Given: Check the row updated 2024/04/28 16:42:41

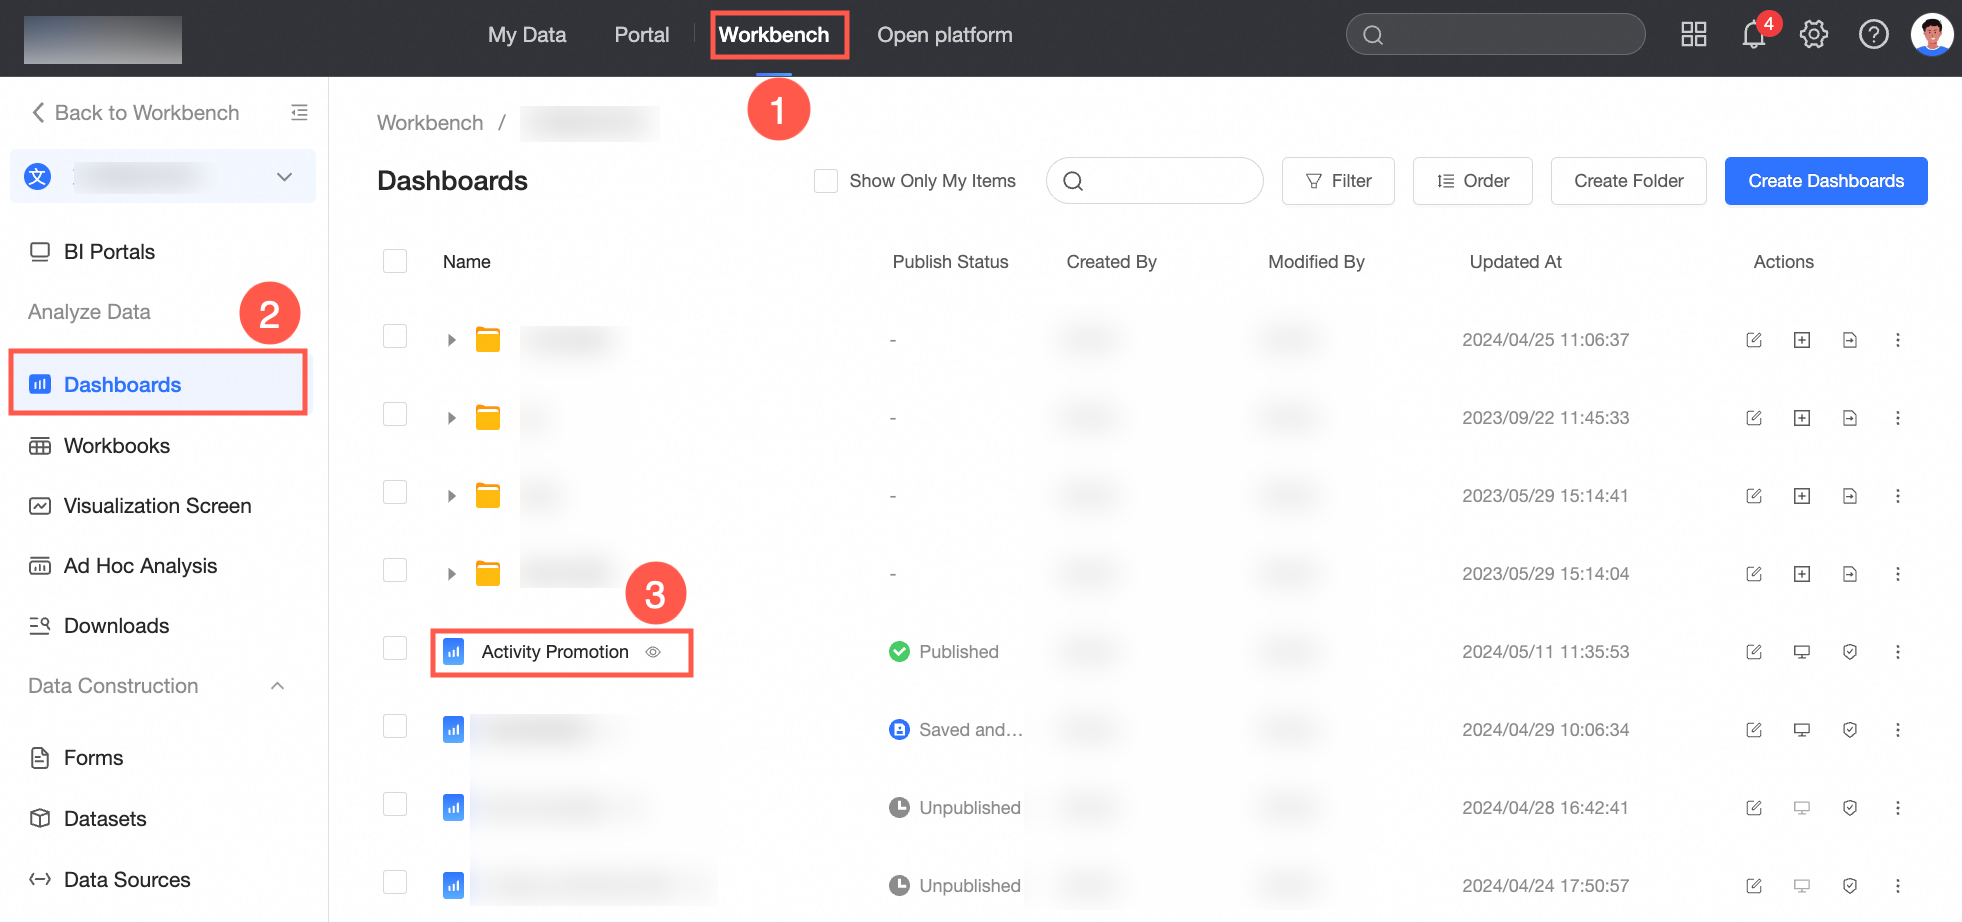Looking at the screenshot, I should tap(395, 804).
